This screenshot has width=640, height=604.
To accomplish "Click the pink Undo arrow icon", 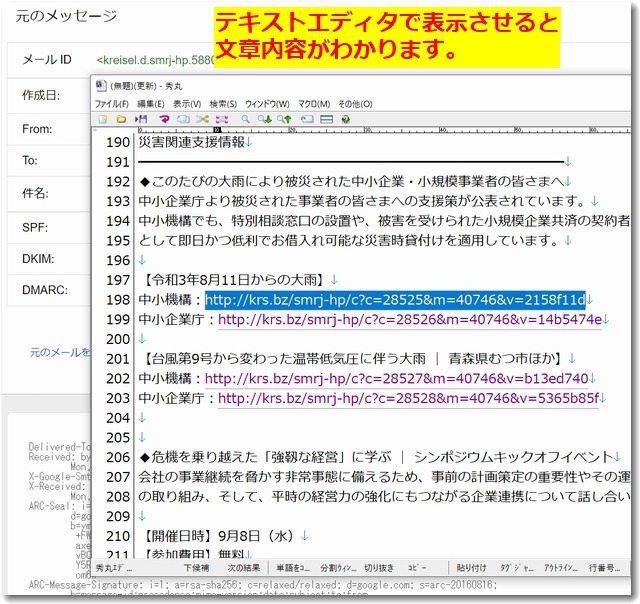I will pyautogui.click(x=164, y=119).
